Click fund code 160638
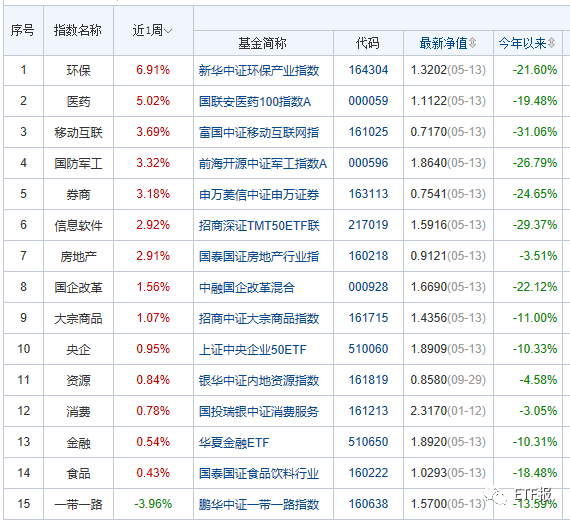Viewport: 570px width, 521px height. pyautogui.click(x=368, y=504)
